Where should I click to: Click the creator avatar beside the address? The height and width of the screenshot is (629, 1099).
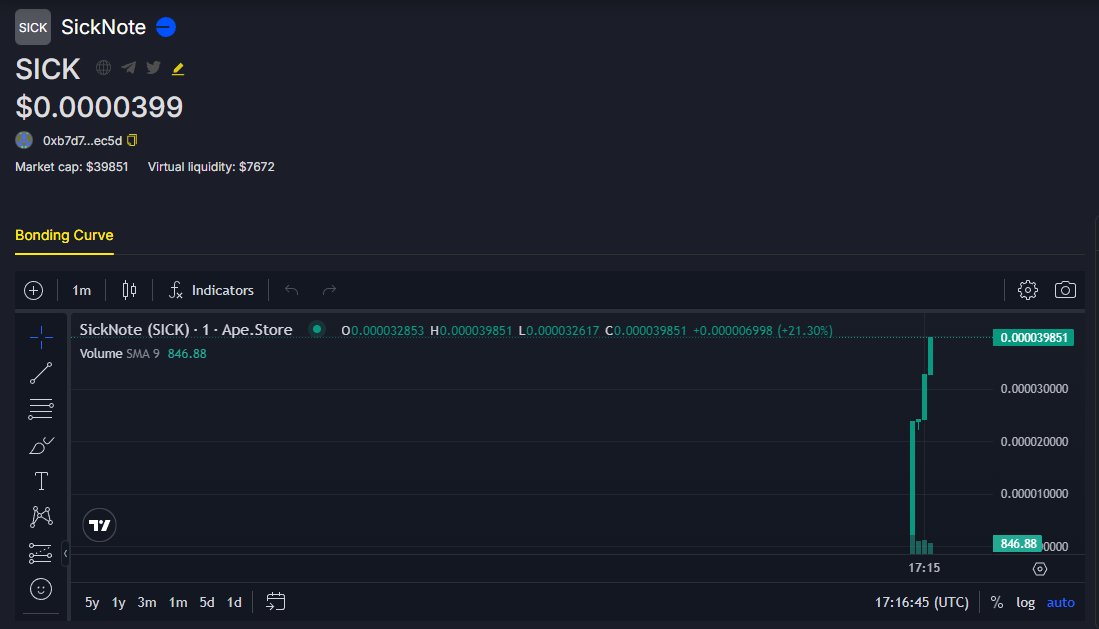[x=24, y=140]
